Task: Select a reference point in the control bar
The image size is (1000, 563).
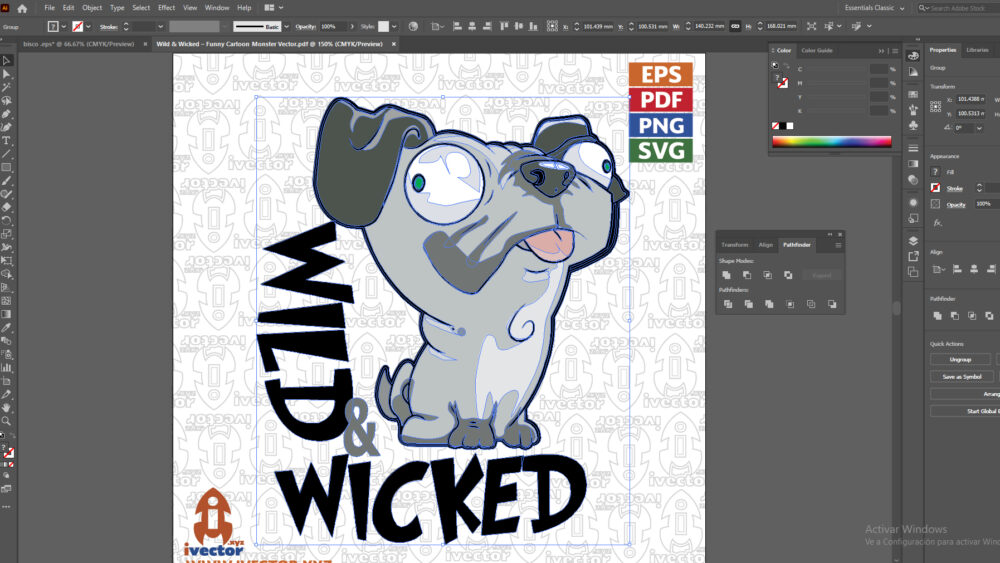Action: tap(552, 26)
